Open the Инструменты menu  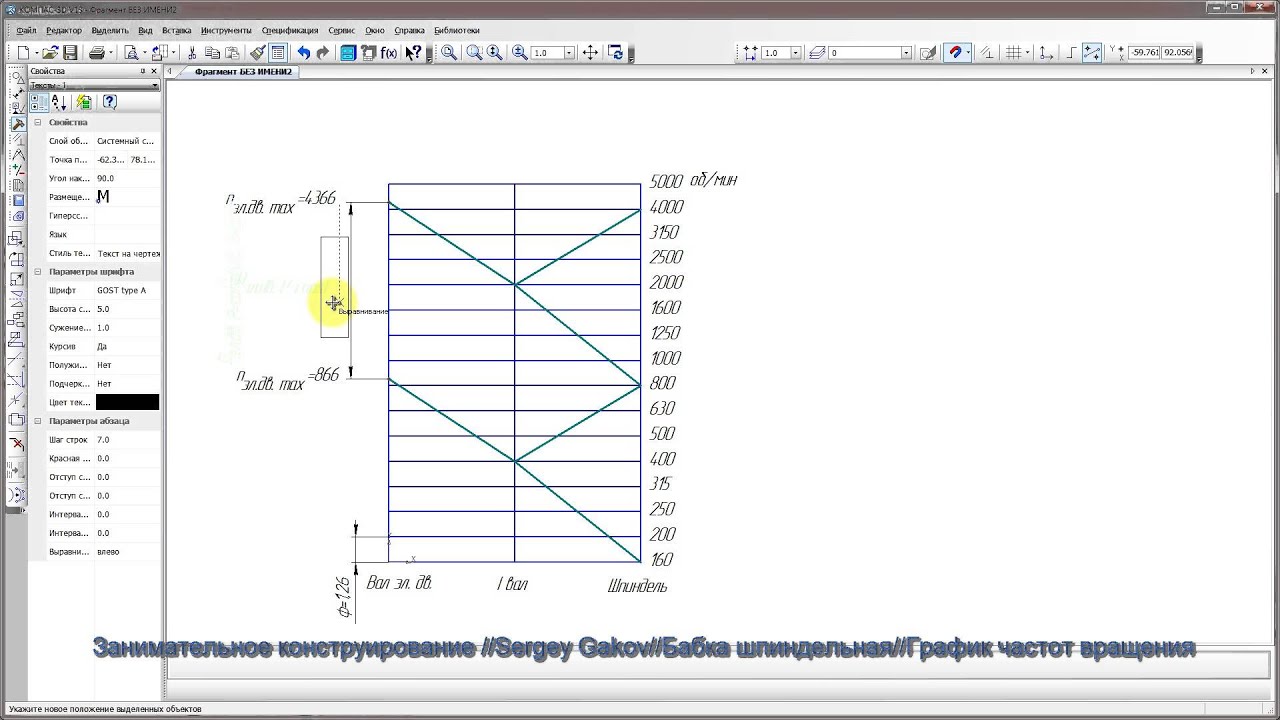[x=226, y=31]
